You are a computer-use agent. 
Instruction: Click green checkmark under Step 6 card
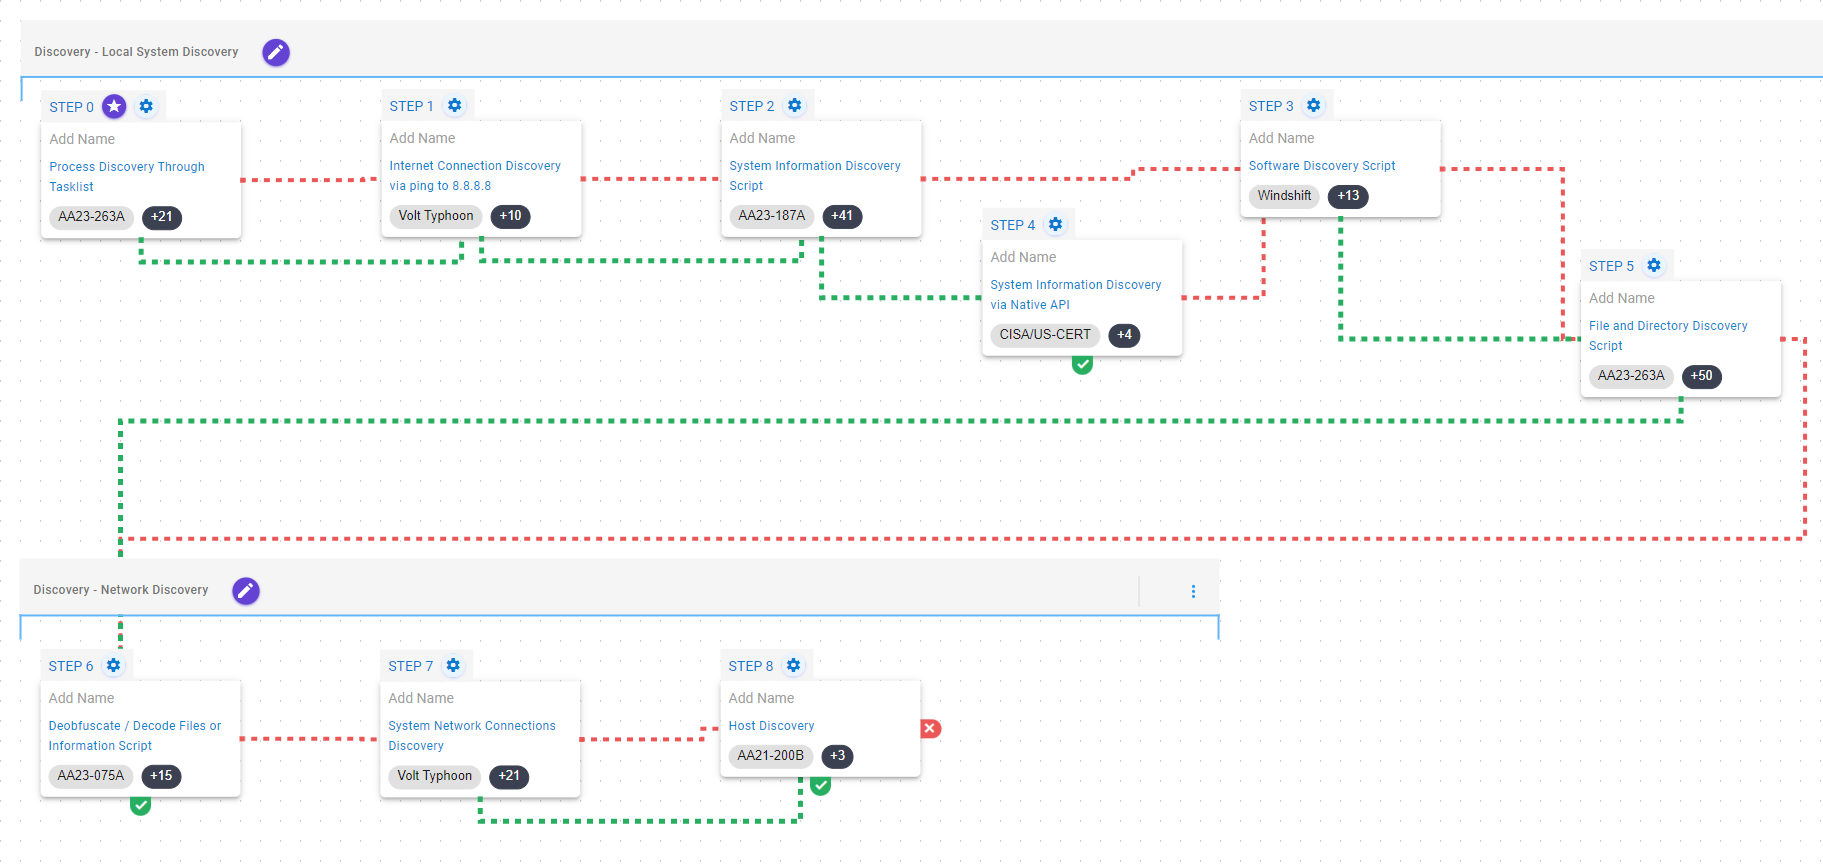tap(141, 805)
